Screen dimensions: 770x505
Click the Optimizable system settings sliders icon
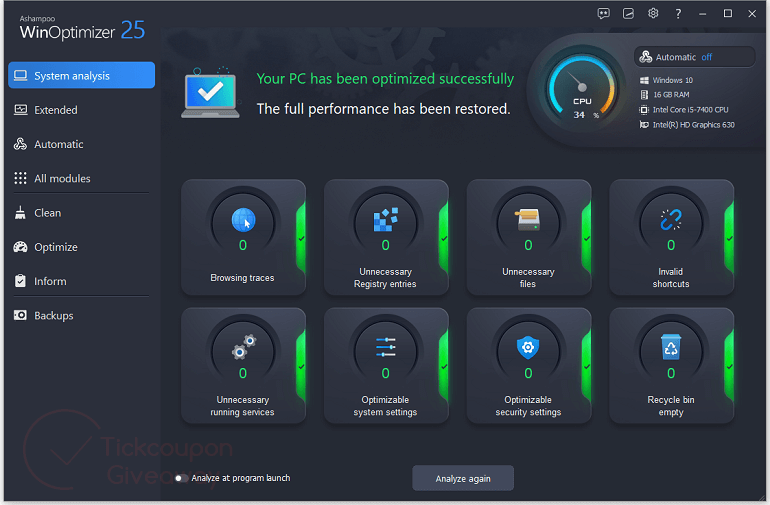[x=385, y=347]
